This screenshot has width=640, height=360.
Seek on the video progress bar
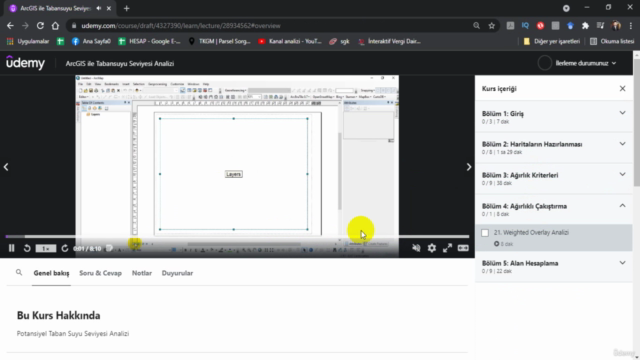[x=237, y=236]
